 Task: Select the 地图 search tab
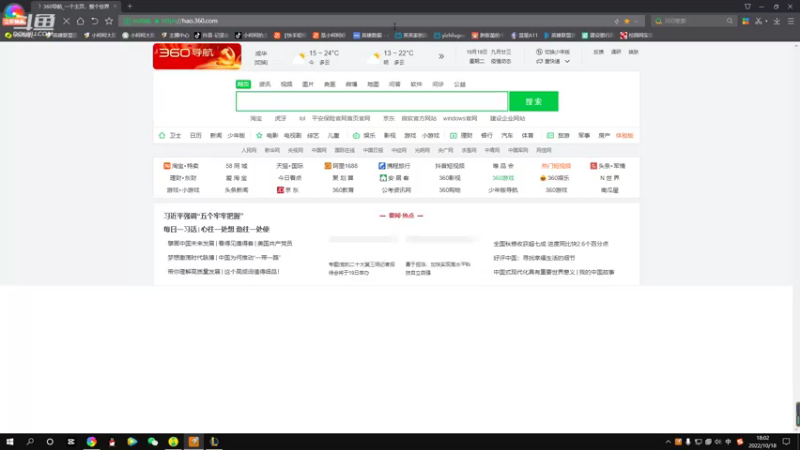[373, 84]
